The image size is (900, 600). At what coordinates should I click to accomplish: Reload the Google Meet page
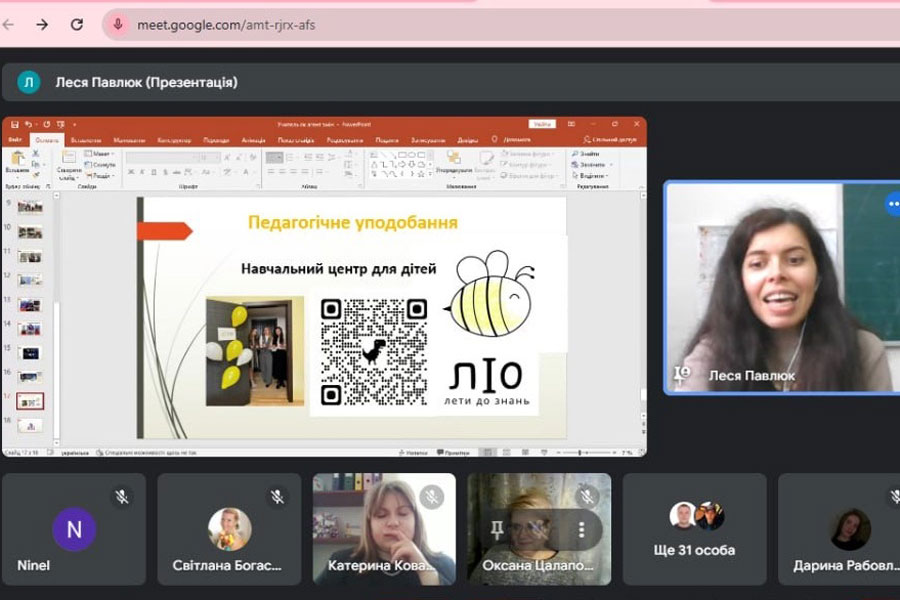(x=77, y=24)
